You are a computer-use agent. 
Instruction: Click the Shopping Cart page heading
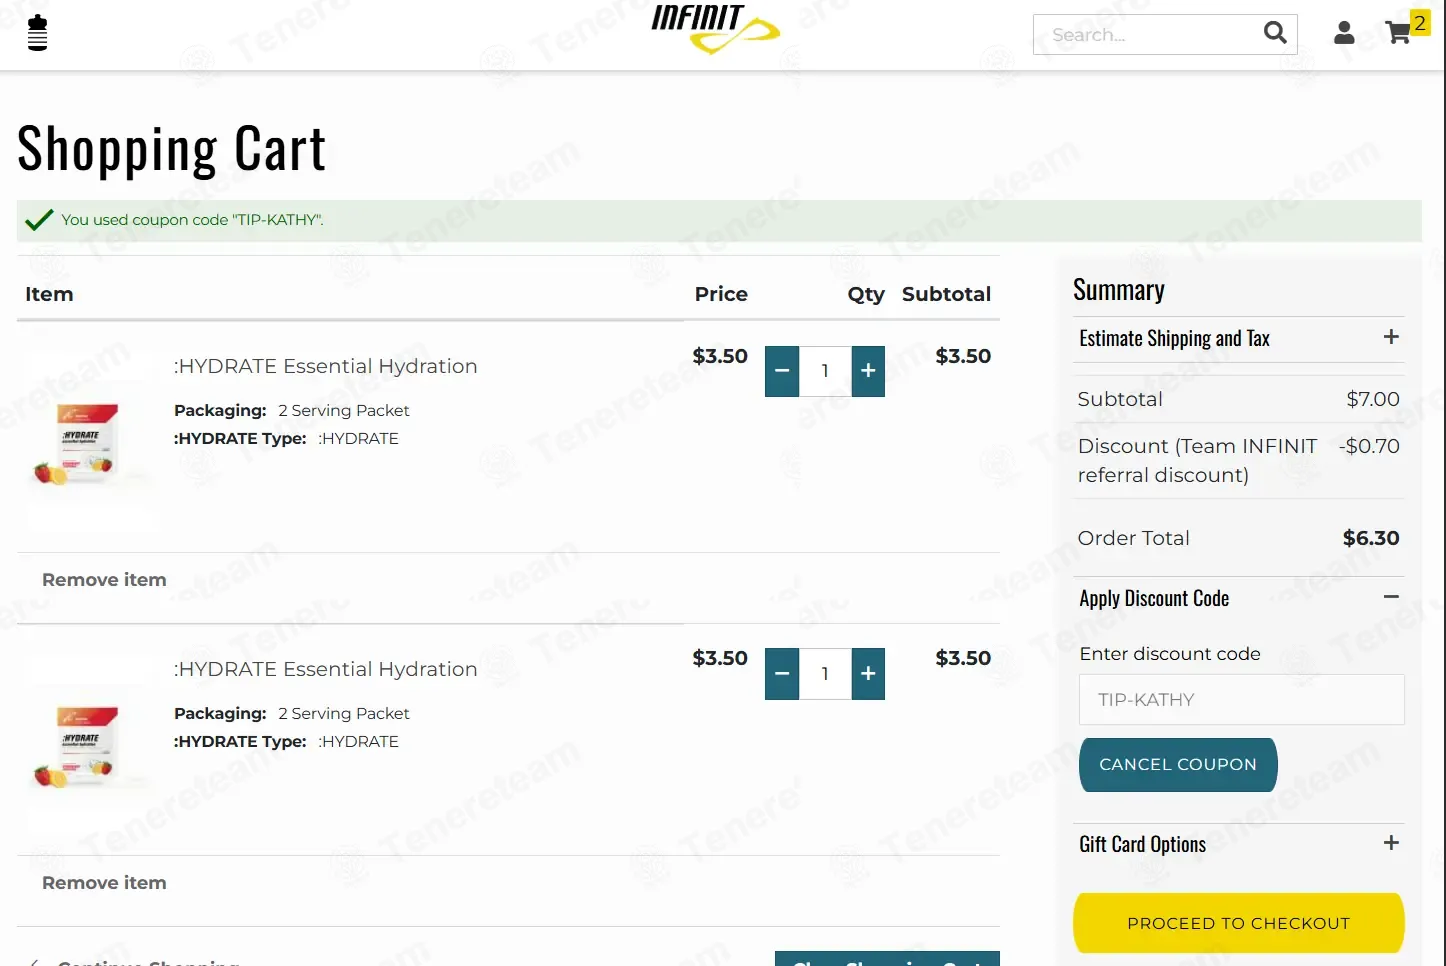[x=172, y=150]
